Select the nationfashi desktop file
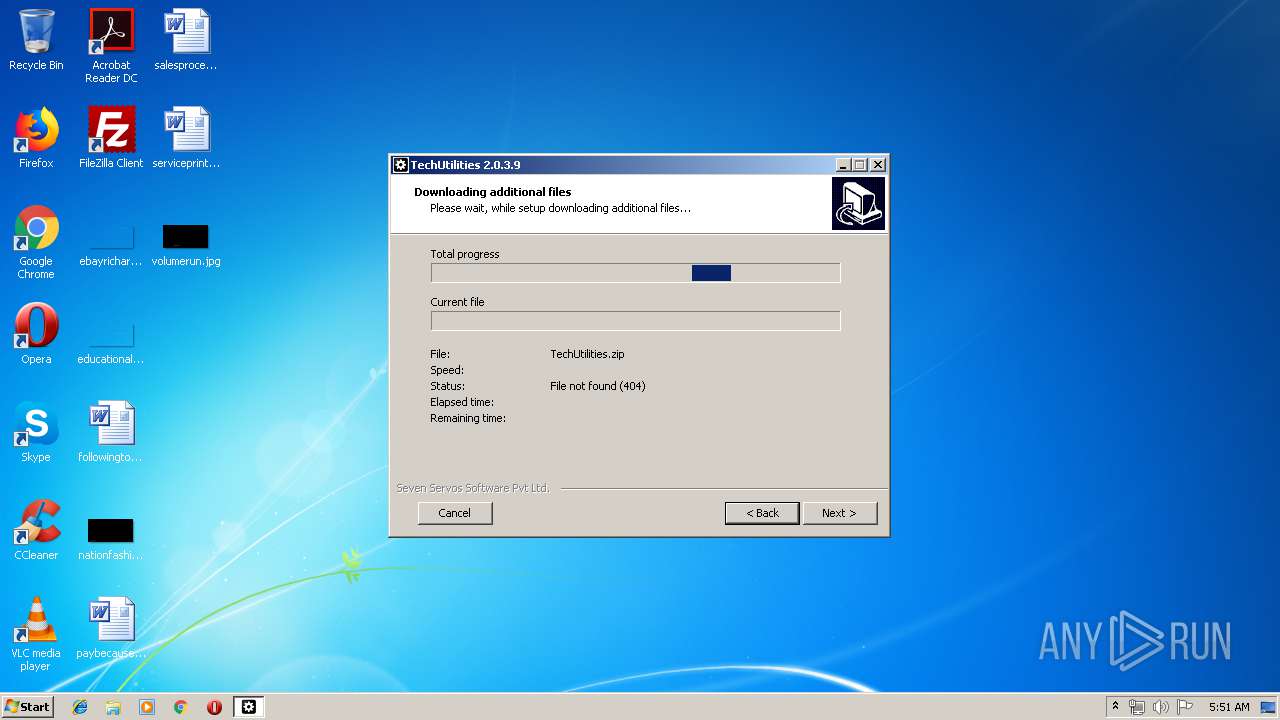The image size is (1280, 720). (111, 536)
